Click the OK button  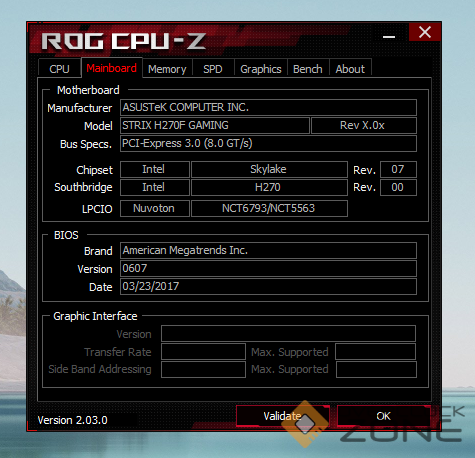384,416
